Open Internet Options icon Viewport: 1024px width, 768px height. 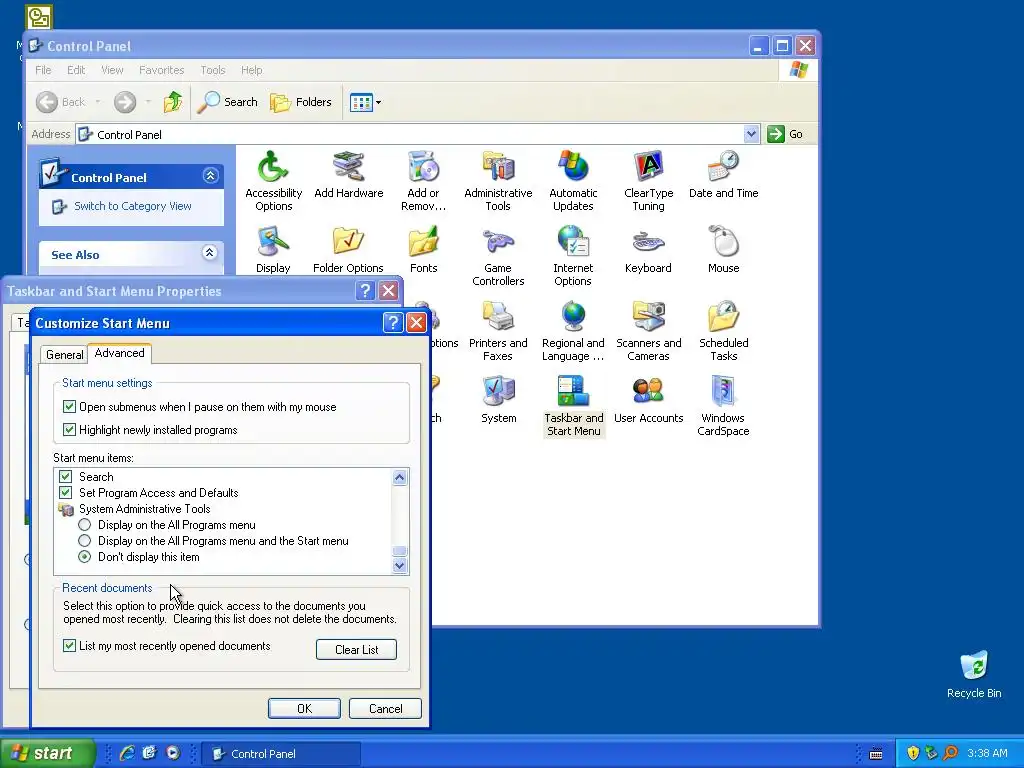tap(573, 256)
